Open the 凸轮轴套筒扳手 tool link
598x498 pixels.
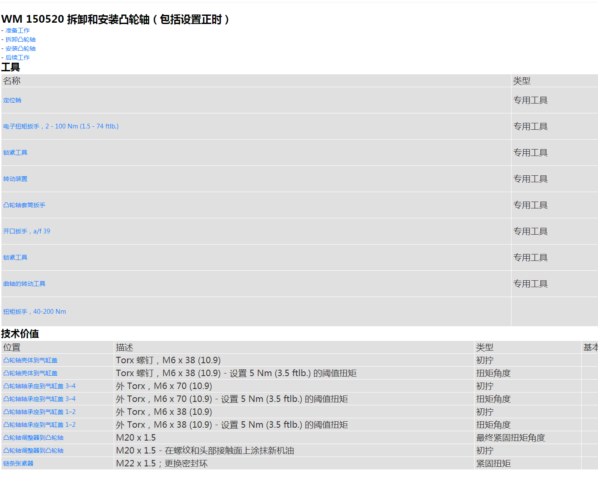coord(24,205)
